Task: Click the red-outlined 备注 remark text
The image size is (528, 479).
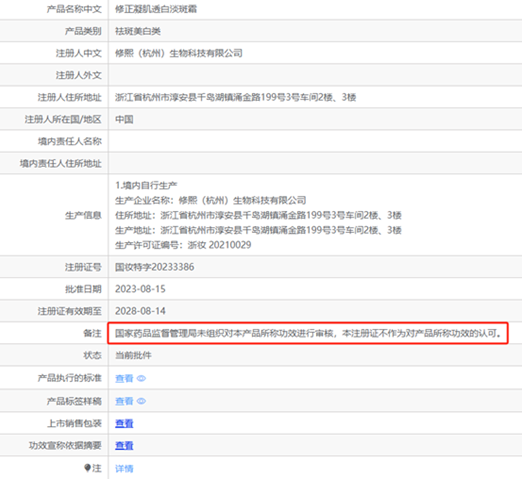Action: (x=308, y=333)
